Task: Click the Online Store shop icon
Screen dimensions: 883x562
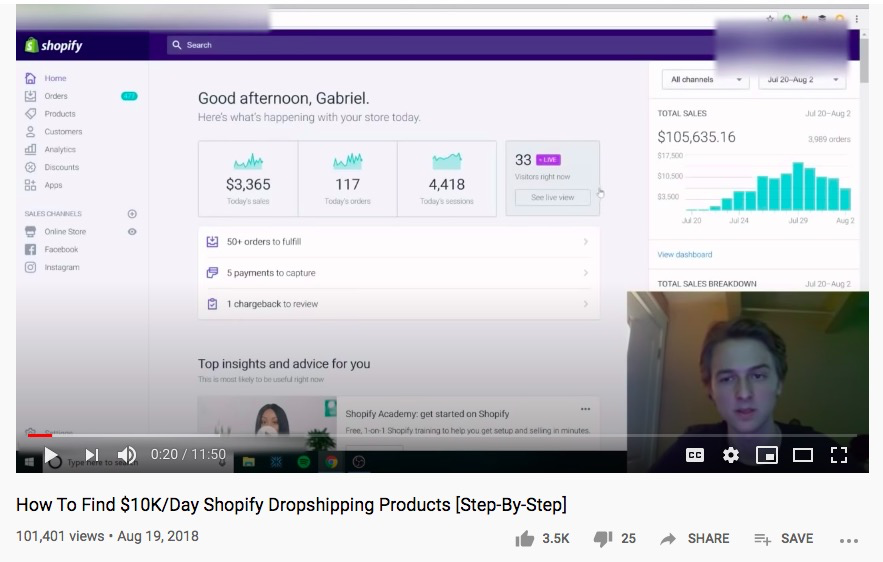Action: pyautogui.click(x=30, y=232)
